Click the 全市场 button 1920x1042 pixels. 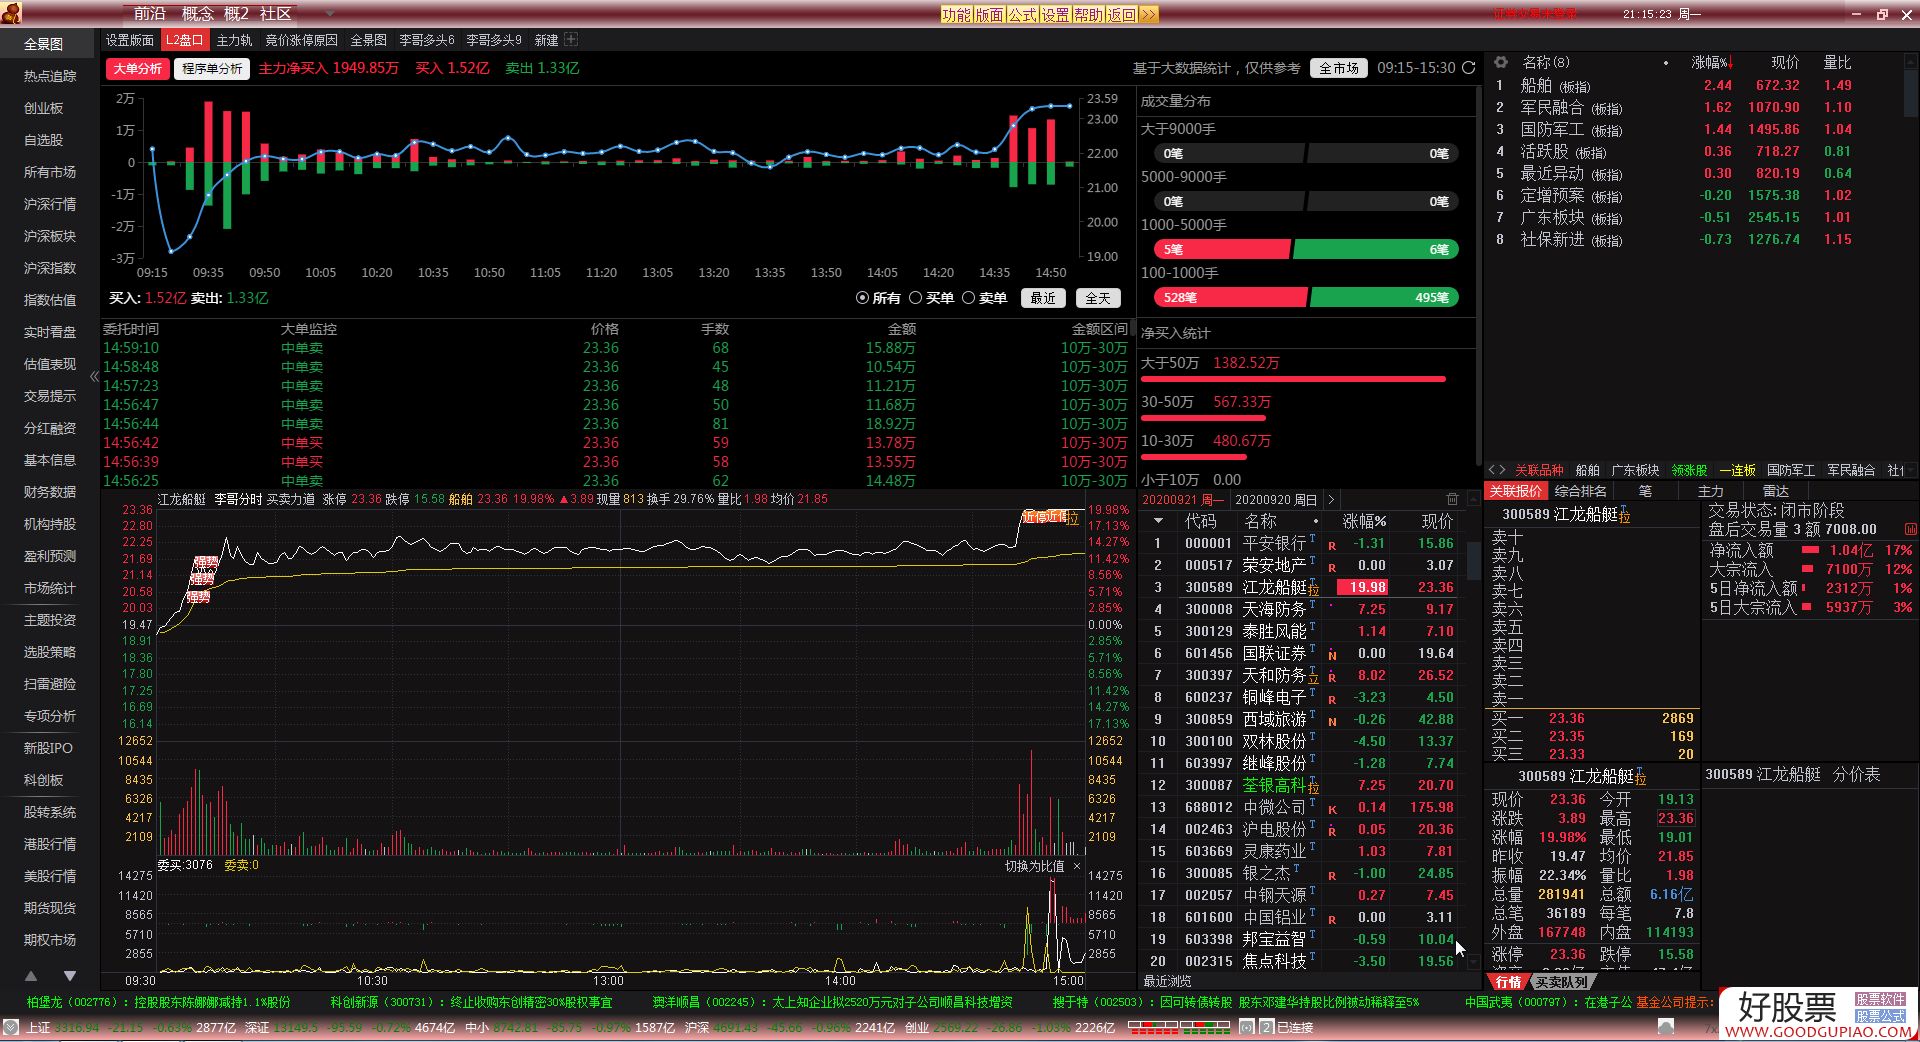click(1338, 68)
